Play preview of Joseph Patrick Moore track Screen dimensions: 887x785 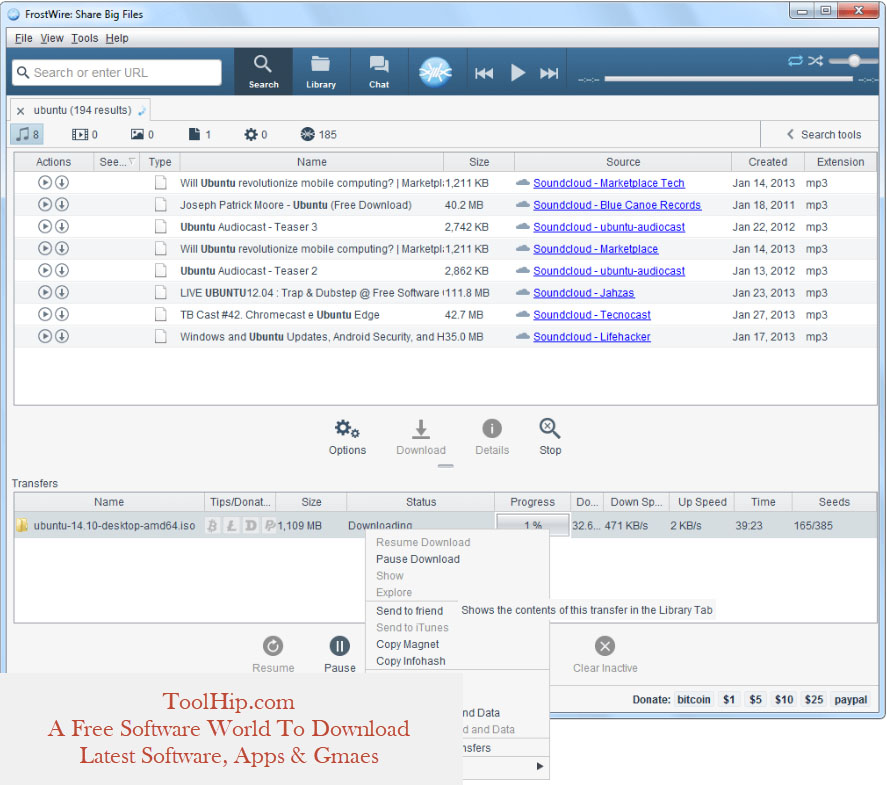[45, 205]
